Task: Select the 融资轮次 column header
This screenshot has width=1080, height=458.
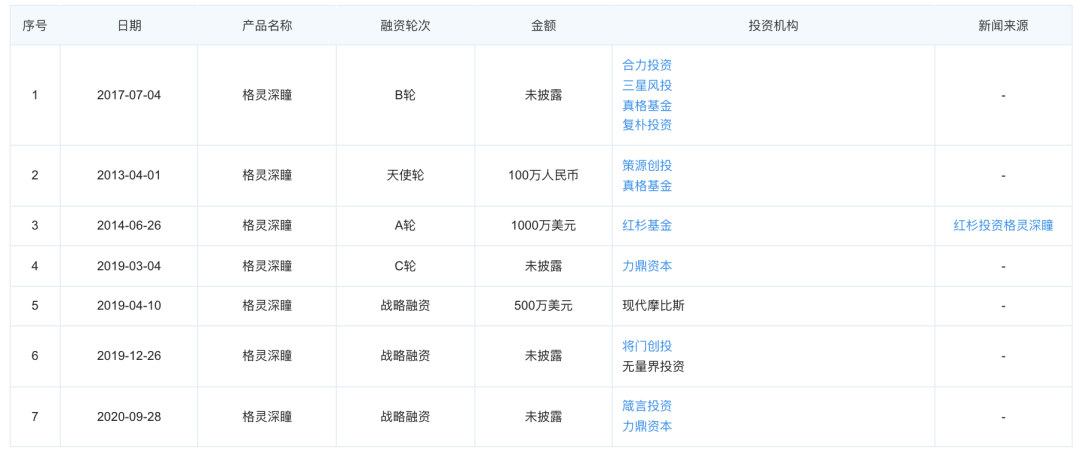Action: [x=406, y=25]
